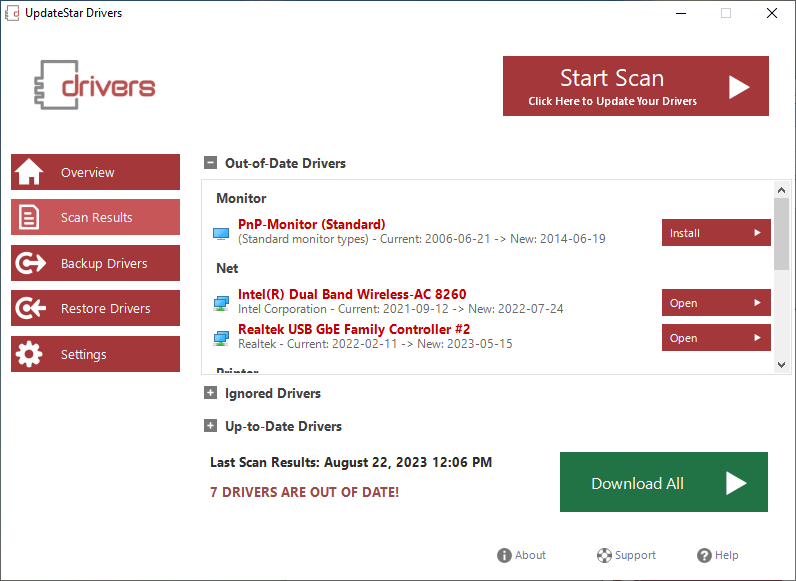796x581 pixels.
Task: Collapse the Out-of-Date Drivers section
Action: tap(210, 163)
